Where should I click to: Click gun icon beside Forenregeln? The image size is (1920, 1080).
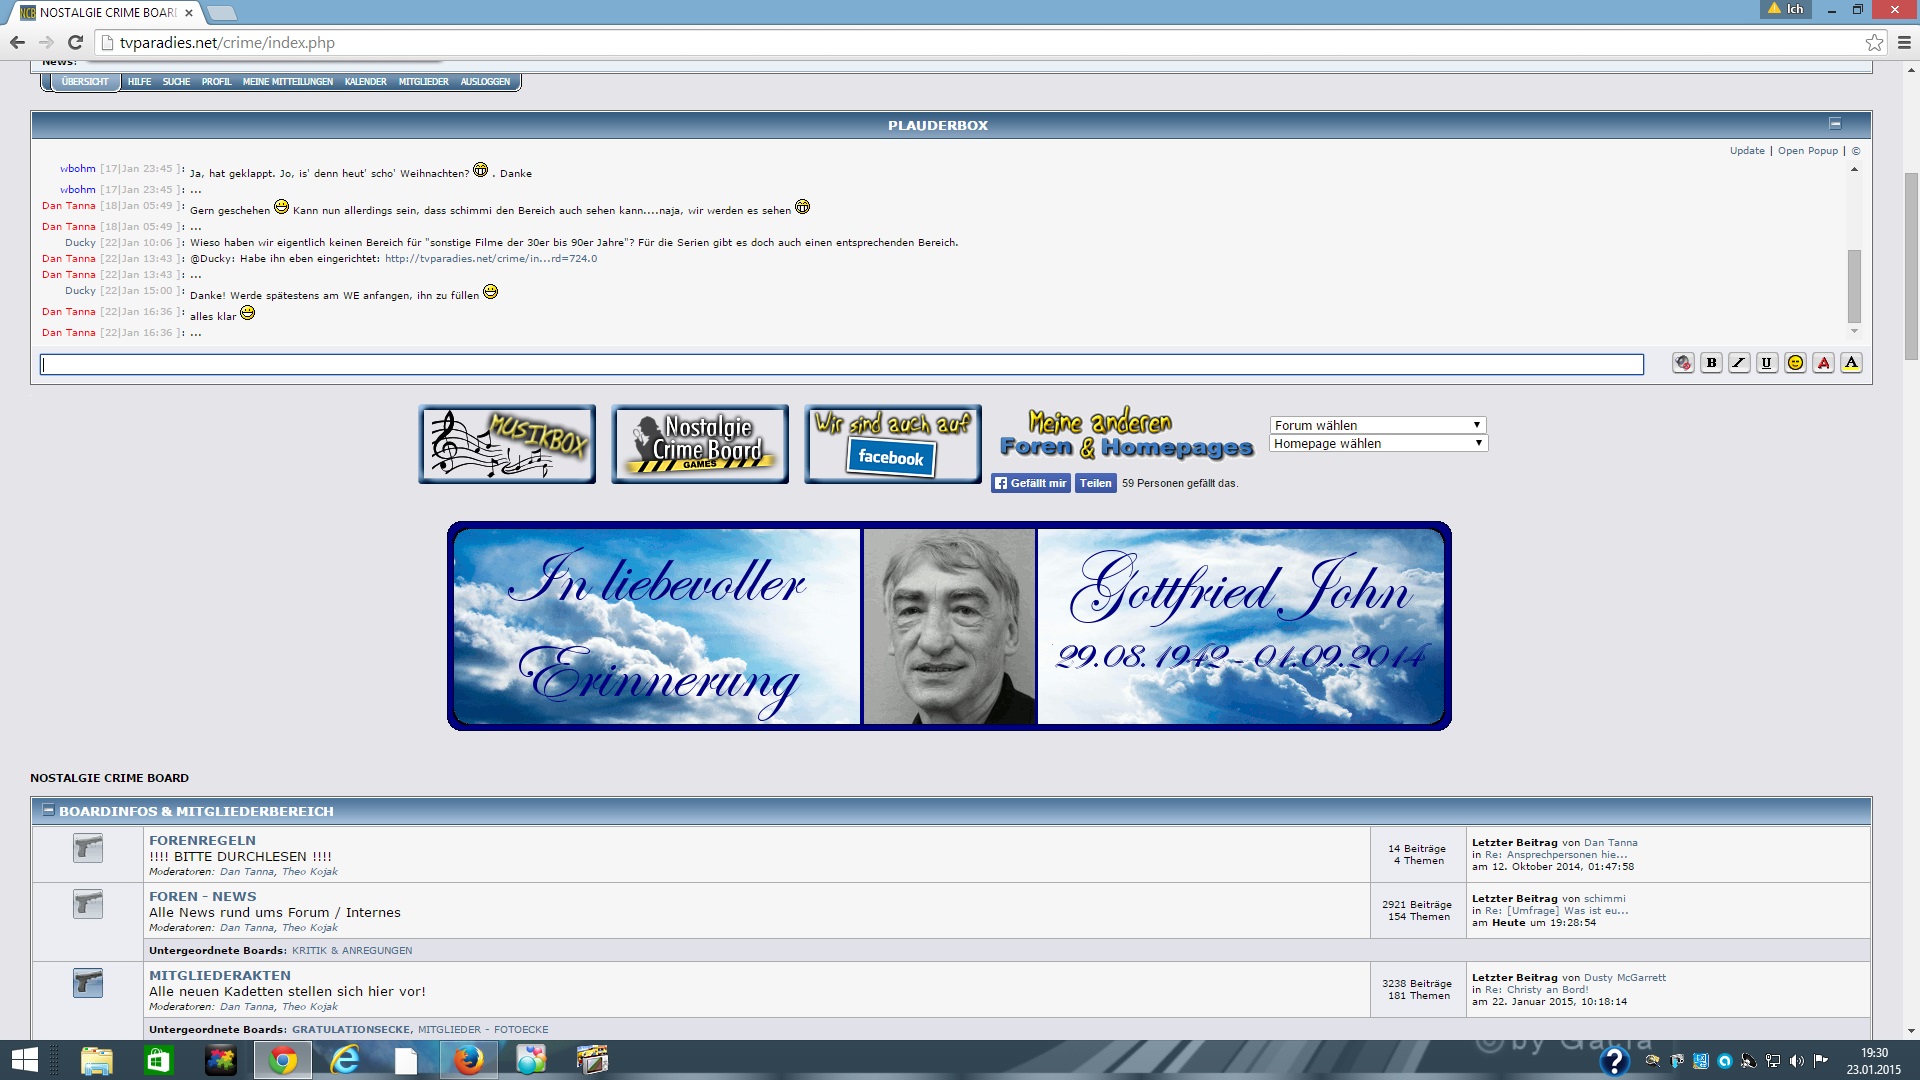[88, 848]
